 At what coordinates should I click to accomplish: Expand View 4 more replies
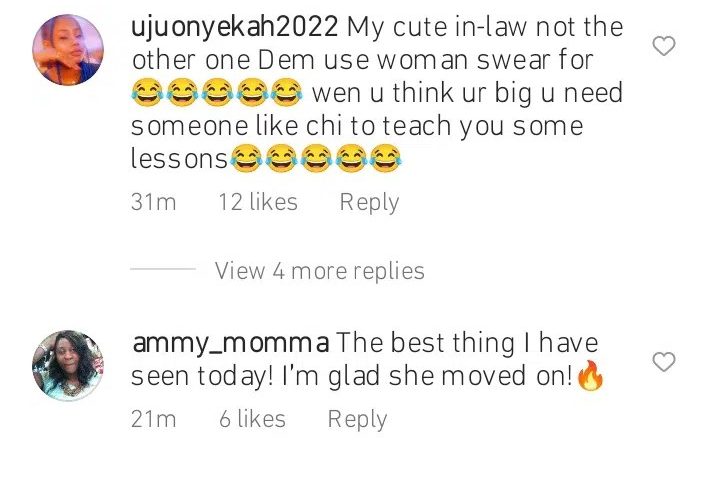pyautogui.click(x=320, y=271)
